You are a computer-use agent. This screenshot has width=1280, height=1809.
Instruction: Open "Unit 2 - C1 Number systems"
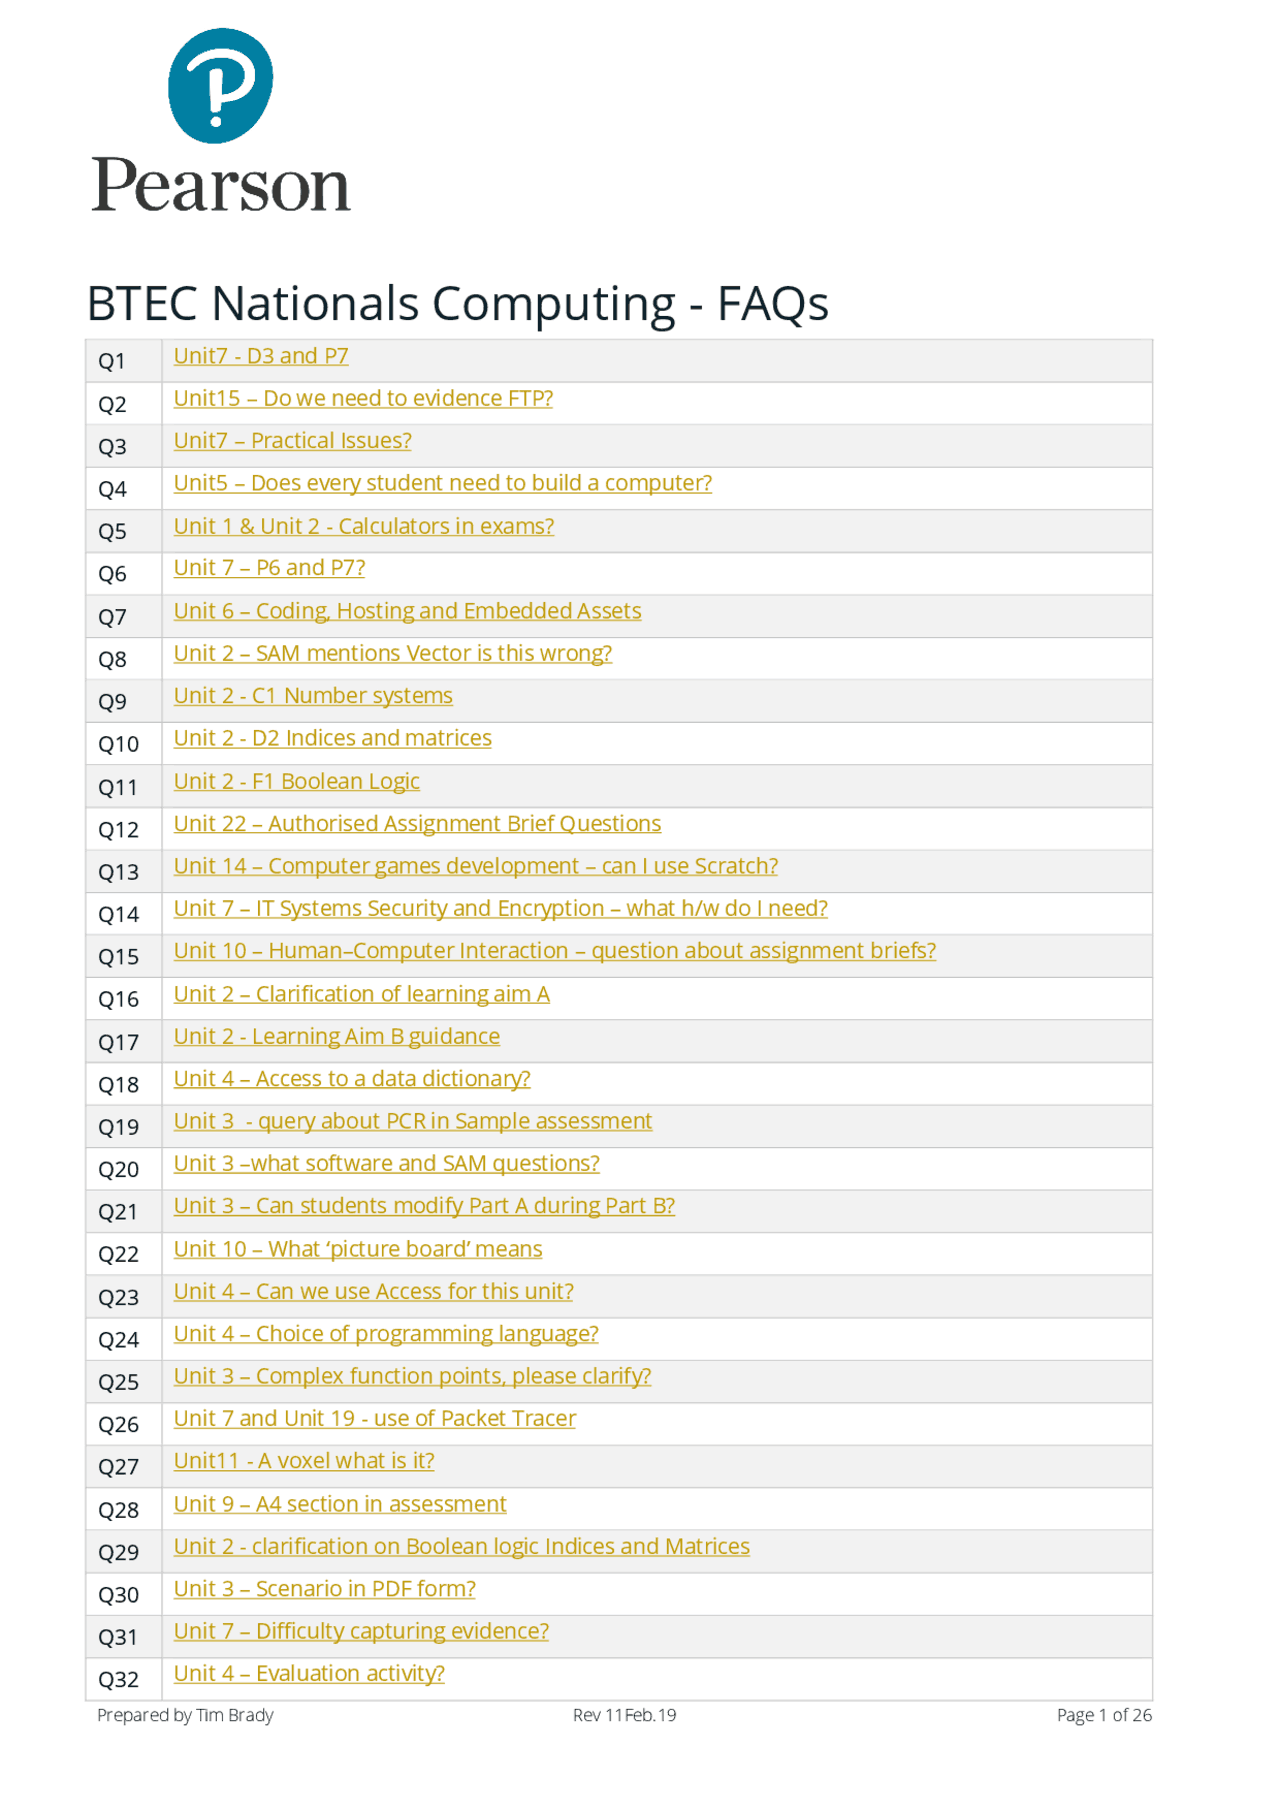point(313,696)
